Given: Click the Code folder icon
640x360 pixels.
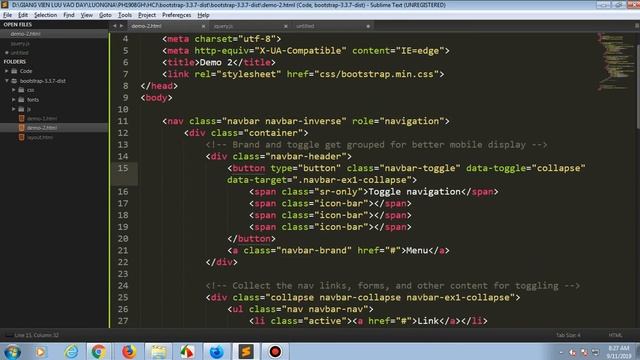Looking at the screenshot, I should click(x=14, y=71).
